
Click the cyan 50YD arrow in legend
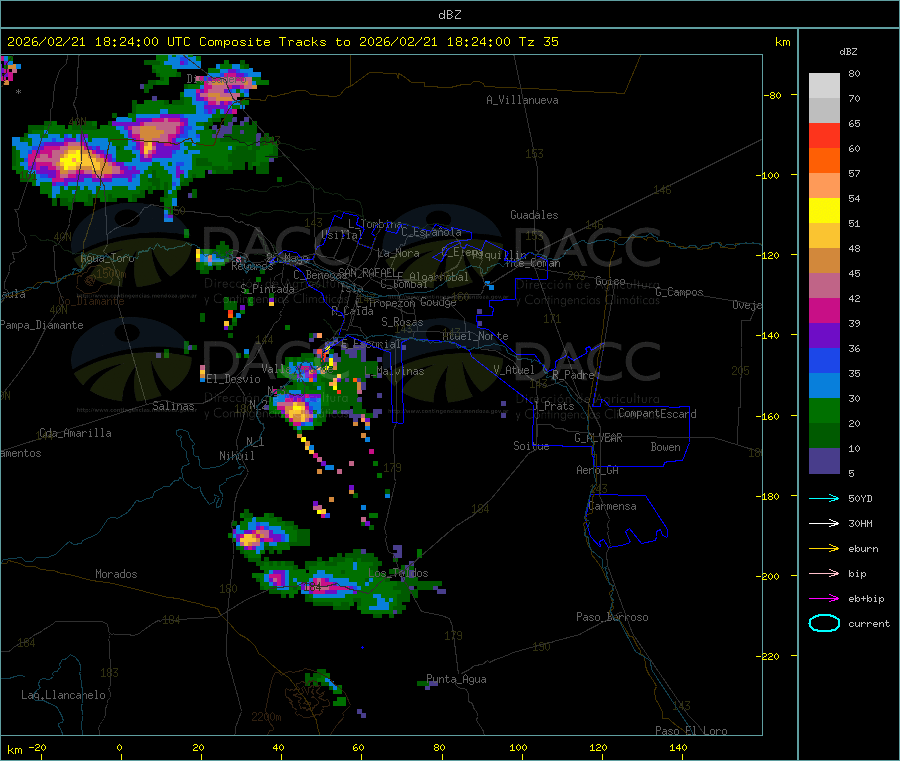[x=824, y=498]
